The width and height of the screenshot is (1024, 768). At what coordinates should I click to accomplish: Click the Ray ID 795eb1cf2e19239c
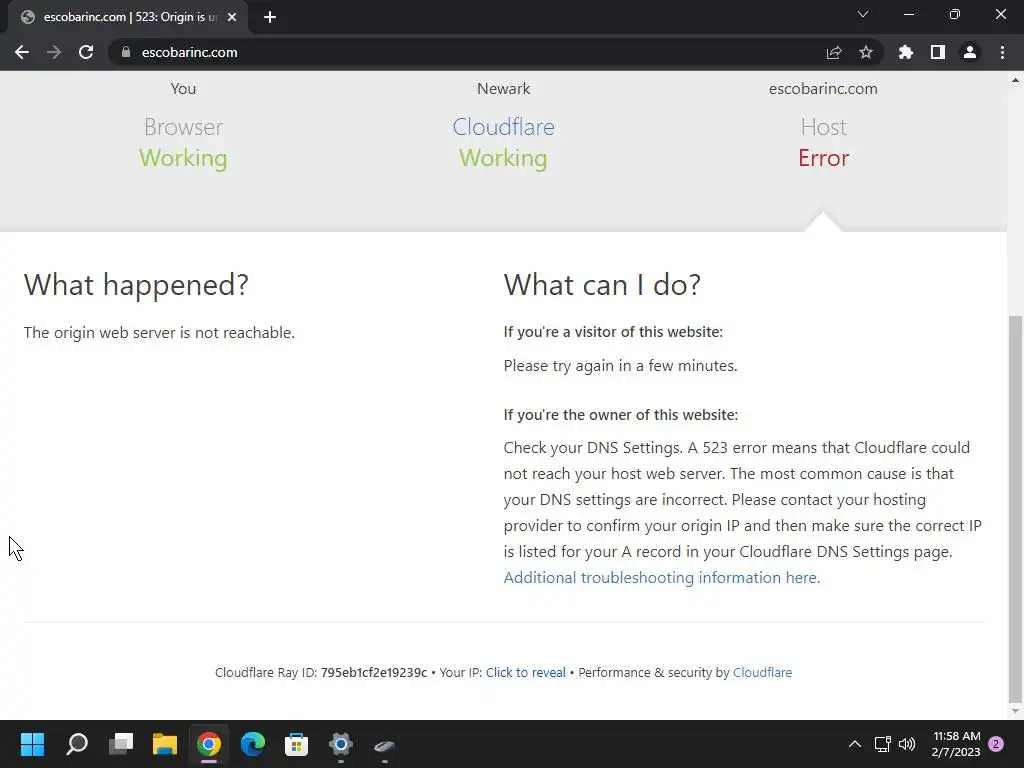[x=374, y=672]
